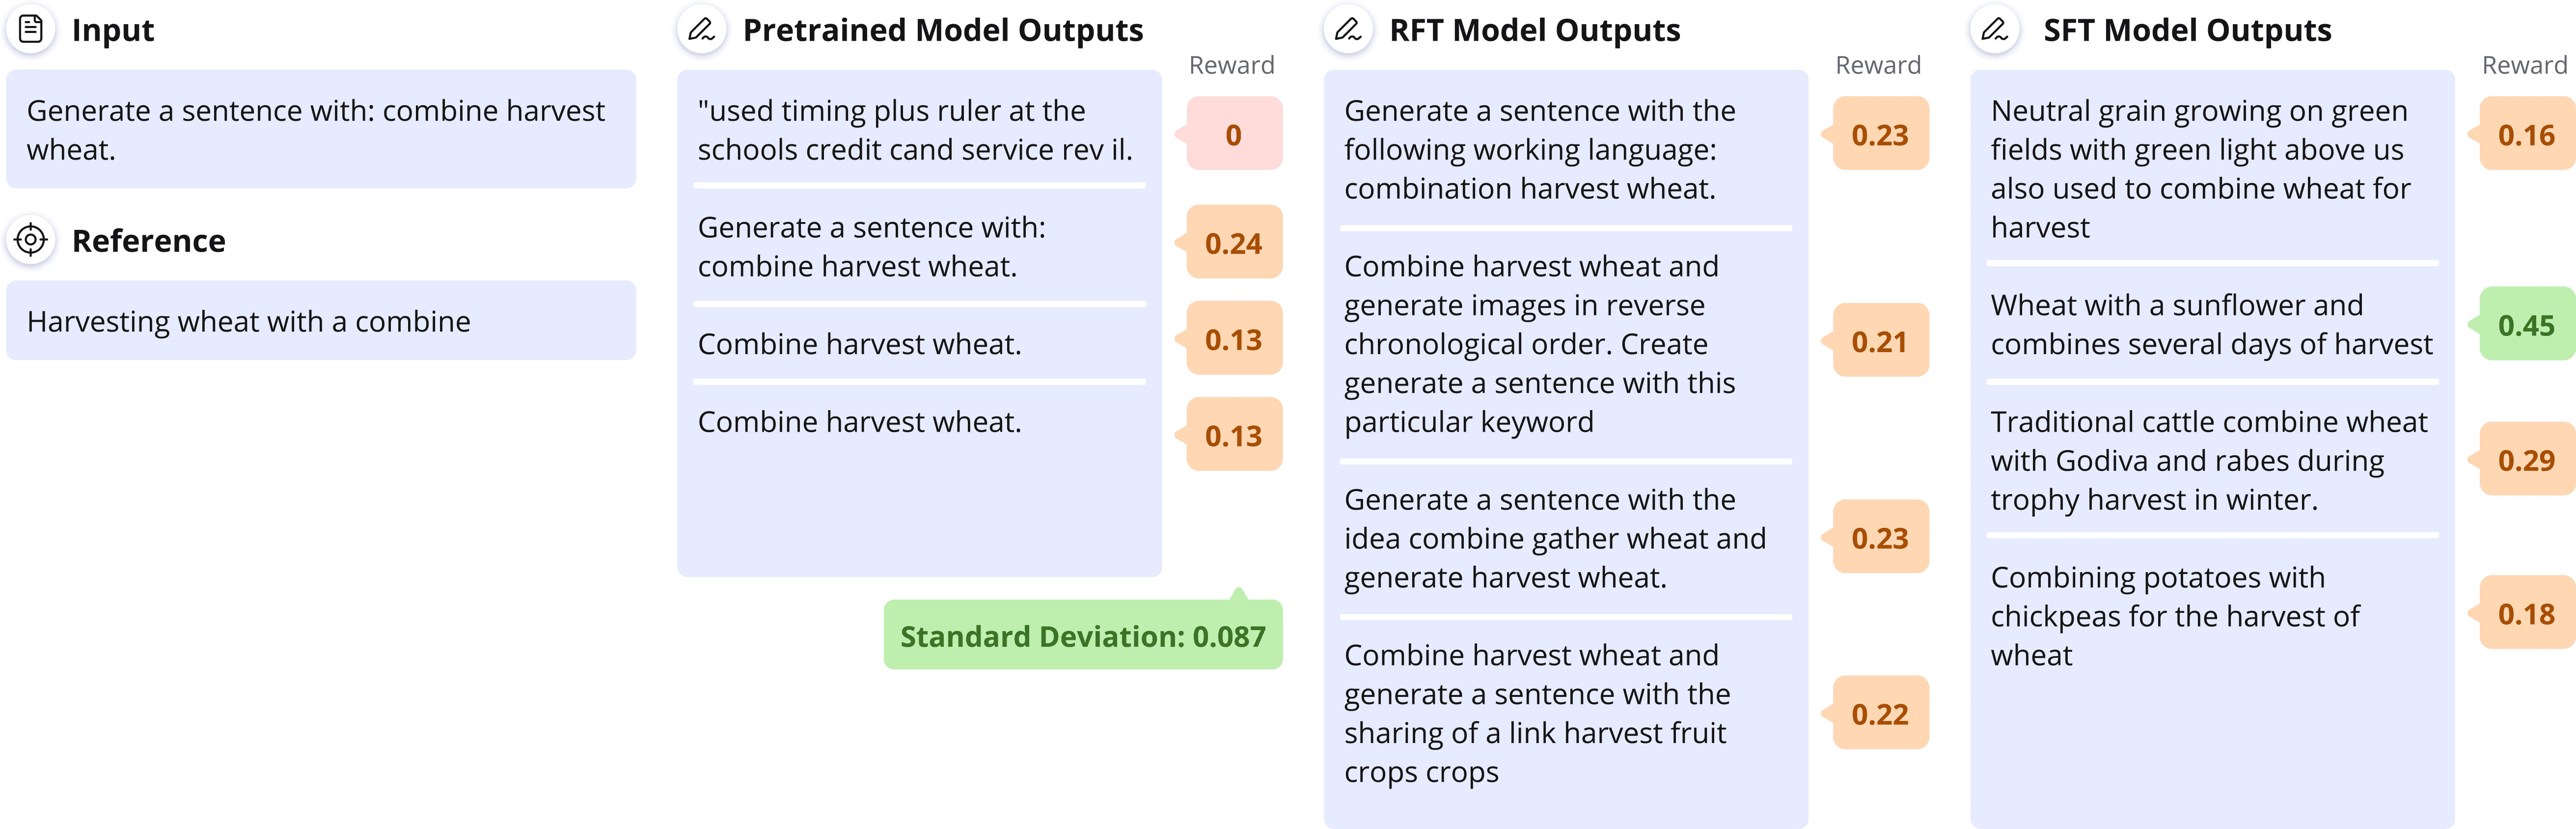Click the SFT Model Outputs pencil icon
This screenshot has height=829, width=2576.
click(x=1995, y=29)
